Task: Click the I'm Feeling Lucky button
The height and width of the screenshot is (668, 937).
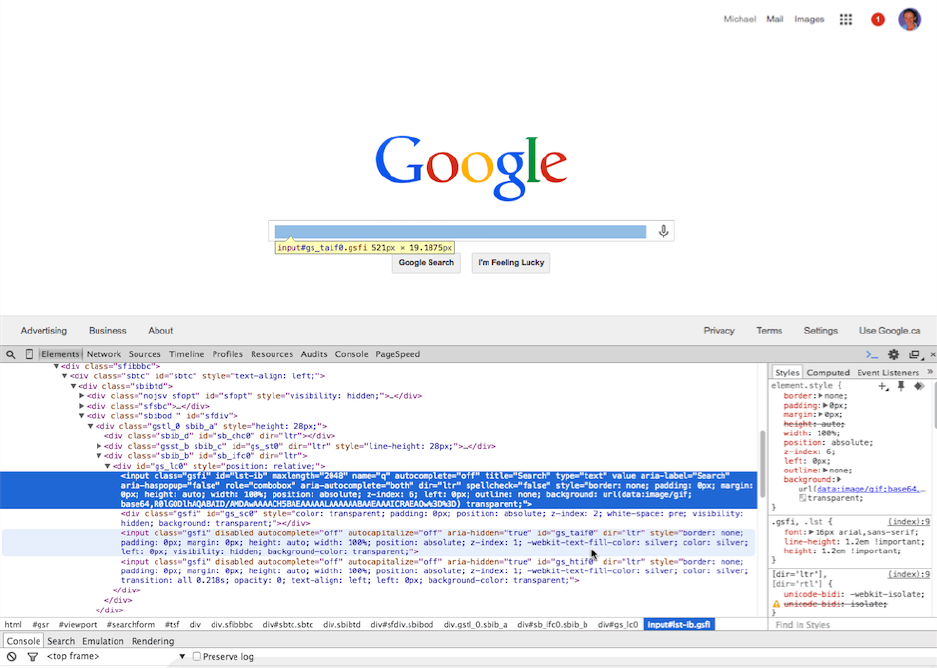Action: click(x=511, y=263)
